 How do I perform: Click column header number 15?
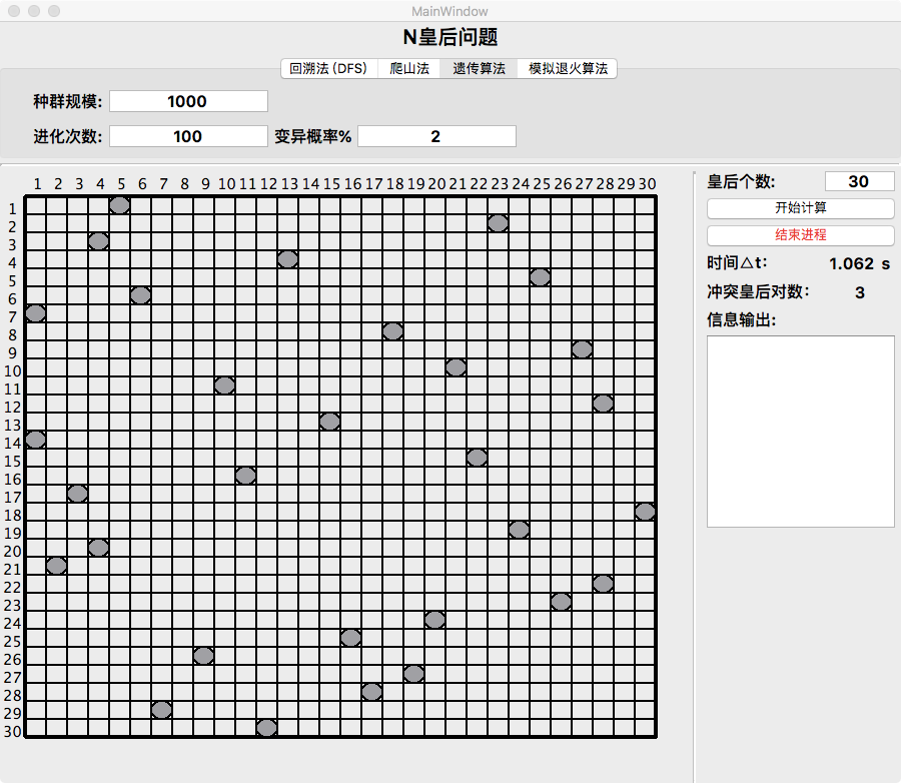[332, 184]
